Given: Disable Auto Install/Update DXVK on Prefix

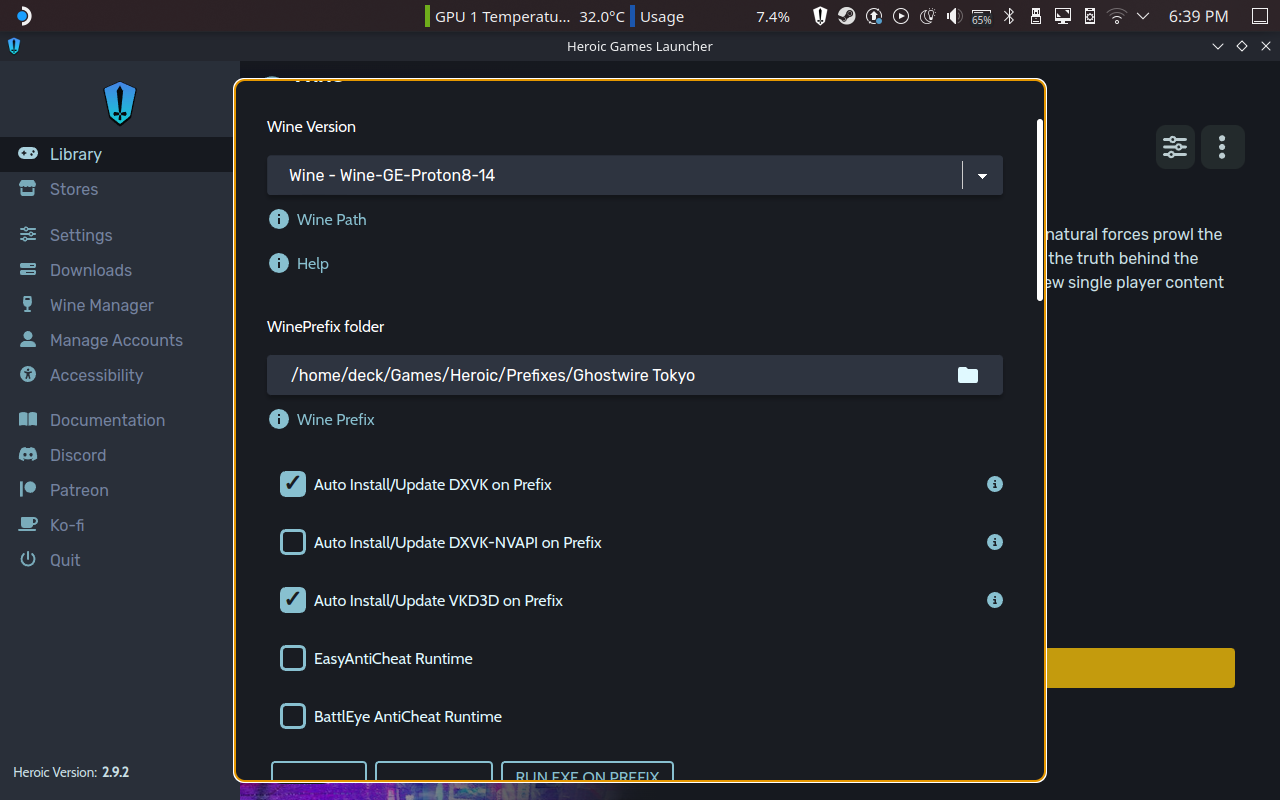Looking at the screenshot, I should [293, 484].
